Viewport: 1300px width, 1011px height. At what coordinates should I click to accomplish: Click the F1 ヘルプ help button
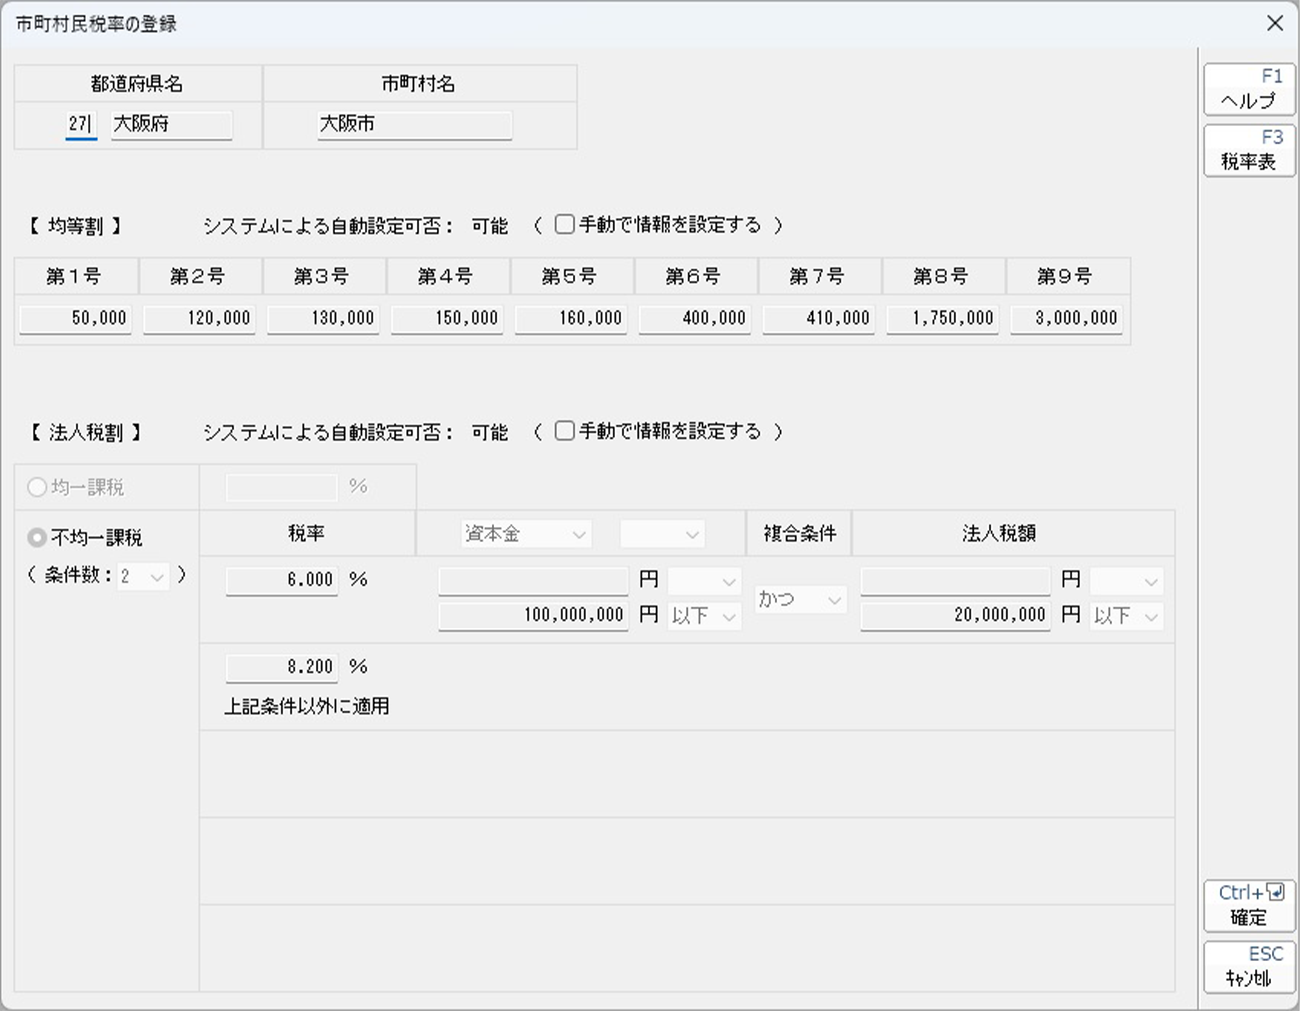pos(1249,89)
